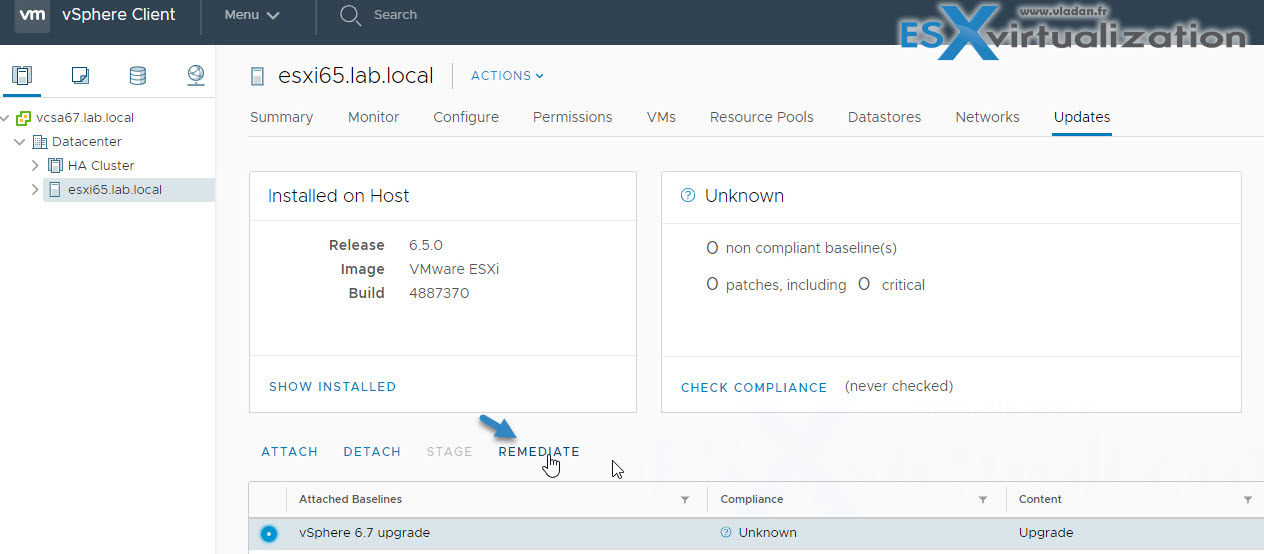Open the Hosts and Clusters view icon
The width and height of the screenshot is (1264, 554).
(x=22, y=75)
